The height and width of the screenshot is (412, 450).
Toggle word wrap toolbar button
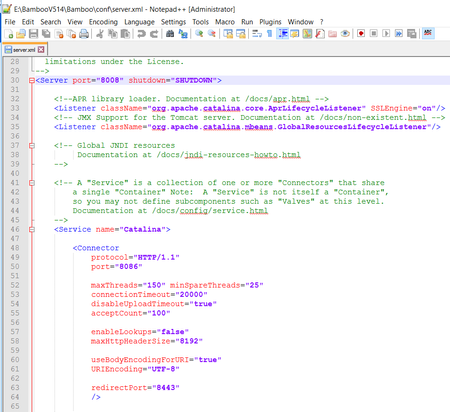tap(257, 34)
